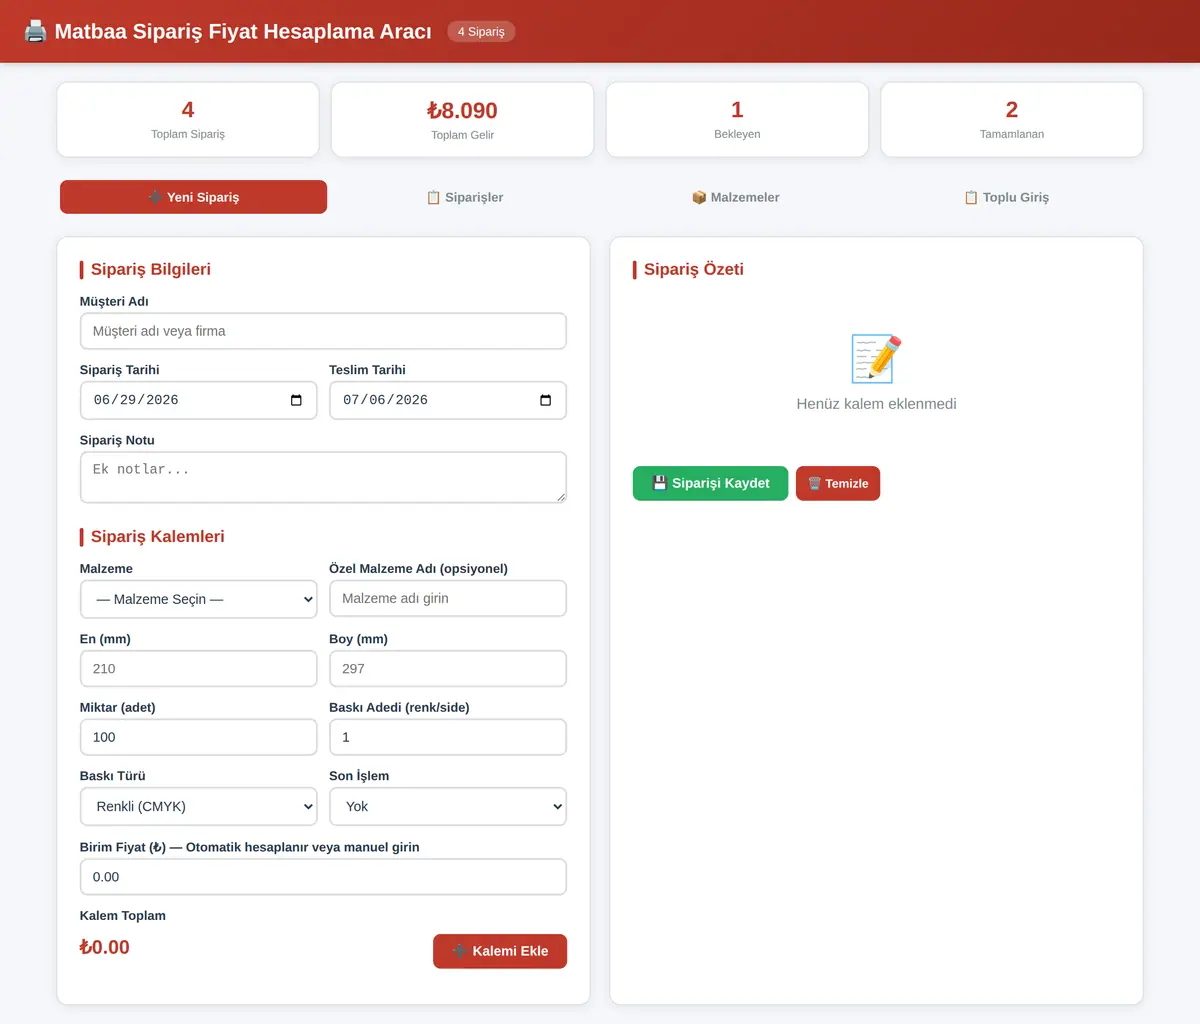Image resolution: width=1200 pixels, height=1024 pixels.
Task: Click the ₺0.00 Kalem Toplam value
Action: tap(105, 947)
